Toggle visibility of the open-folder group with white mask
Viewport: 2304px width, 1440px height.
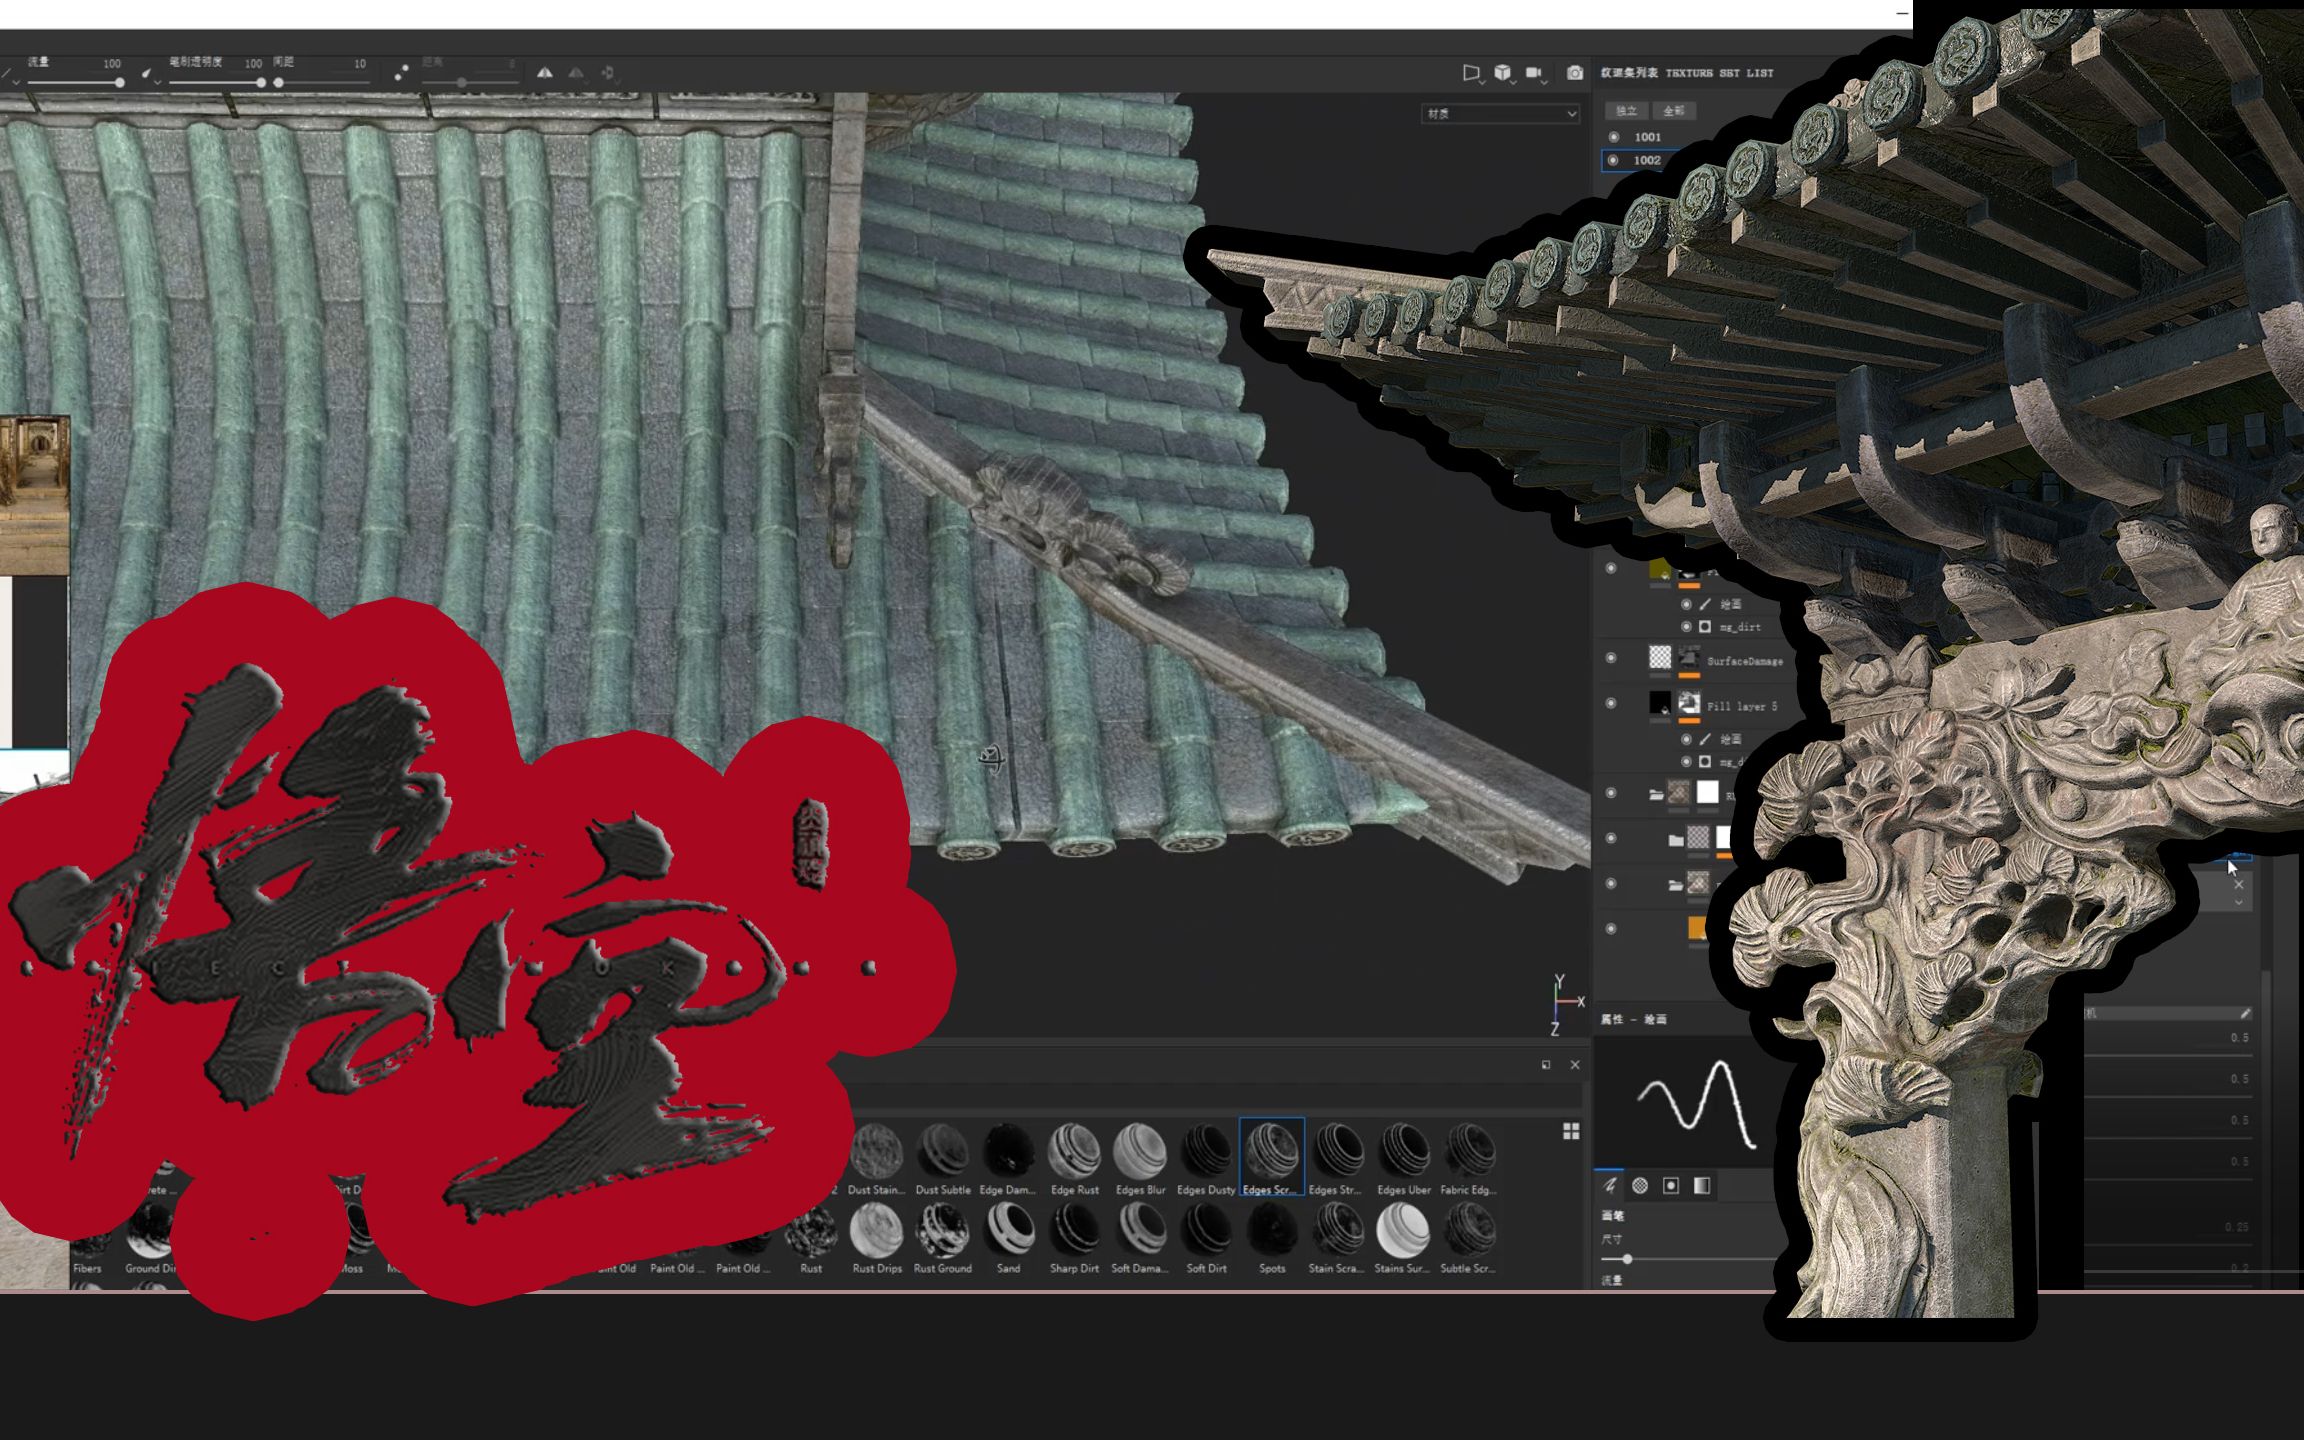(1611, 793)
